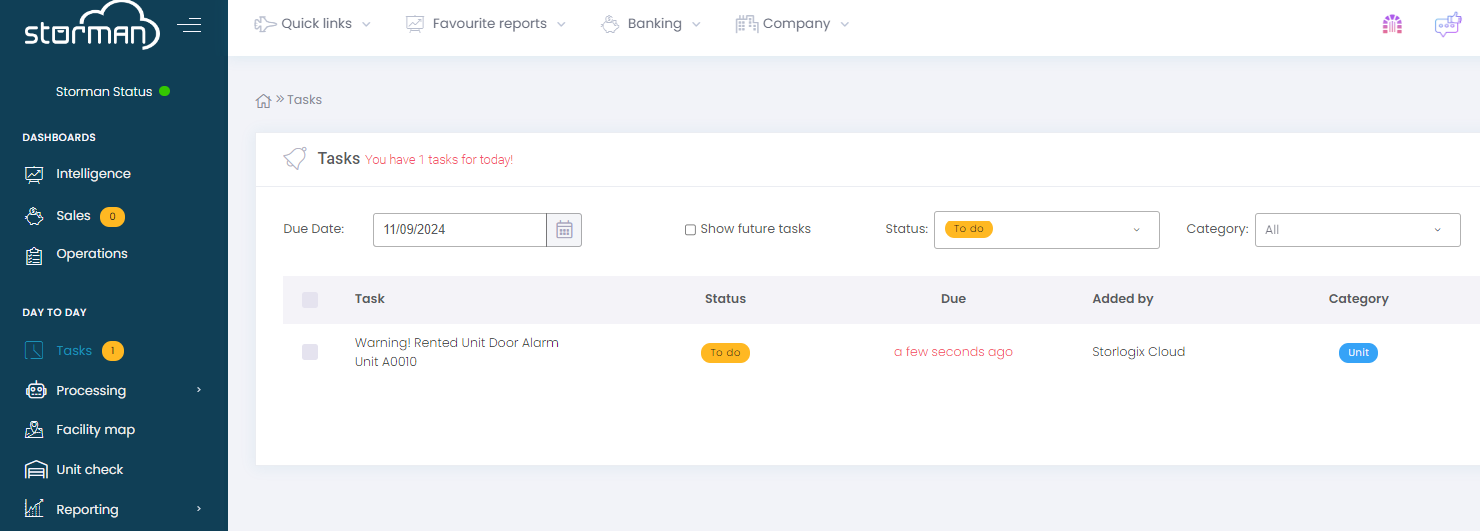Screen dimensions: 1480x531
Task: Tick the select-all checkbox in the table header
Action: [310, 300]
